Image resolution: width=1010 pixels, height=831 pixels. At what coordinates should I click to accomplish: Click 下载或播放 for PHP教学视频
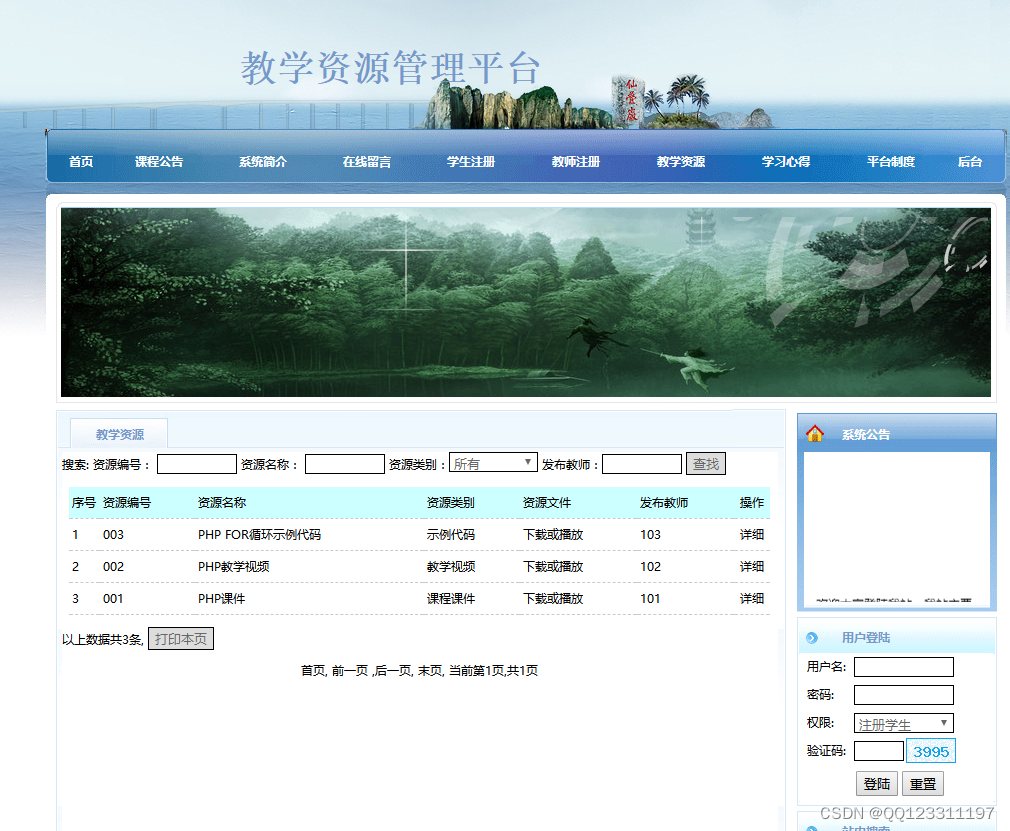[553, 567]
